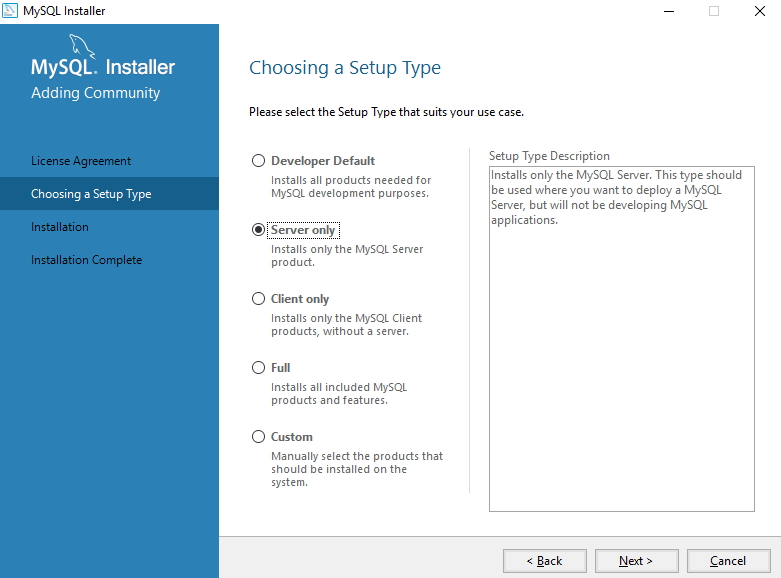Cancel the MySQL installation
The height and width of the screenshot is (578, 781).
(728, 561)
